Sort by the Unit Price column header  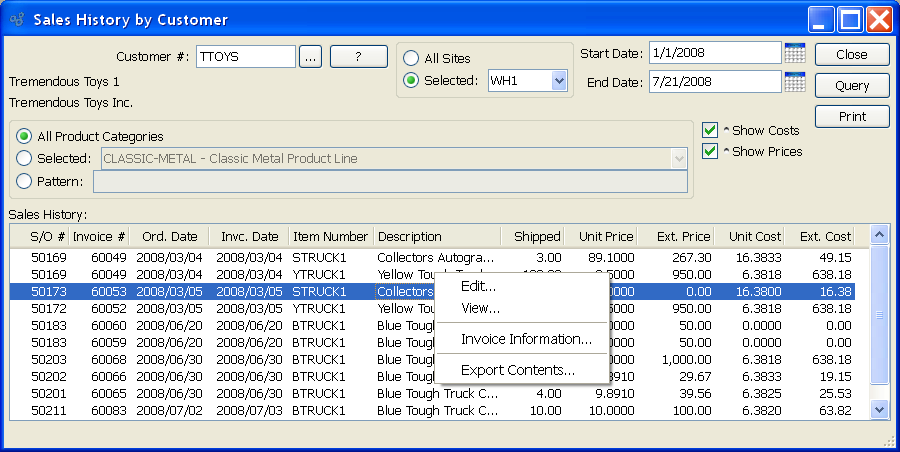pos(602,237)
